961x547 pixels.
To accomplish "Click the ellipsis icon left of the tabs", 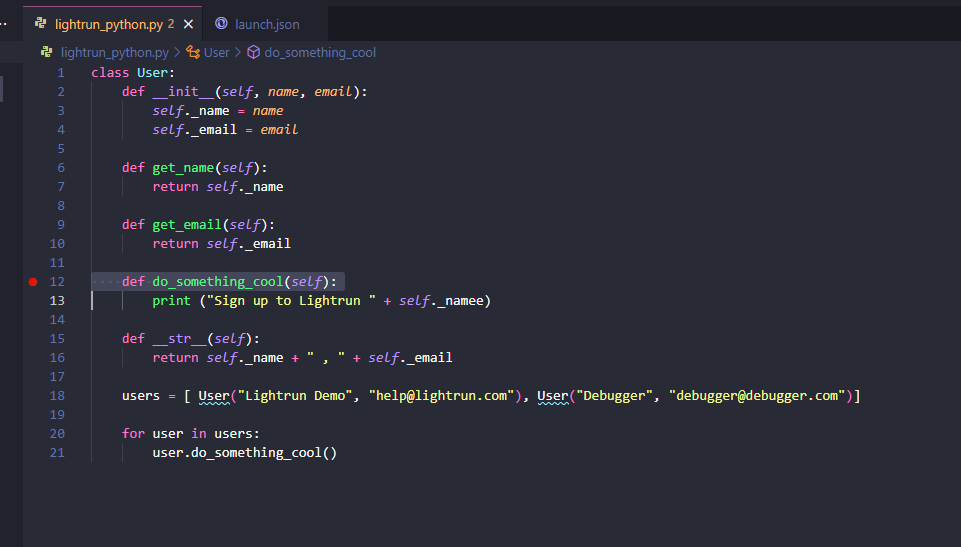I will pos(5,24).
